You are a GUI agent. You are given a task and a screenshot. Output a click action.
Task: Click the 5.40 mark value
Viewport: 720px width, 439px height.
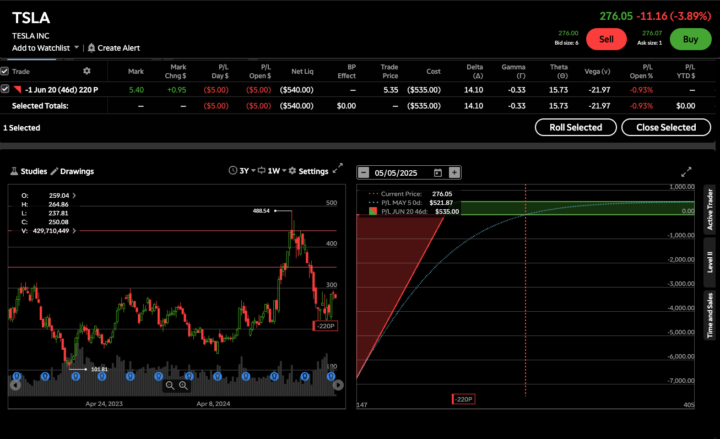(136, 90)
